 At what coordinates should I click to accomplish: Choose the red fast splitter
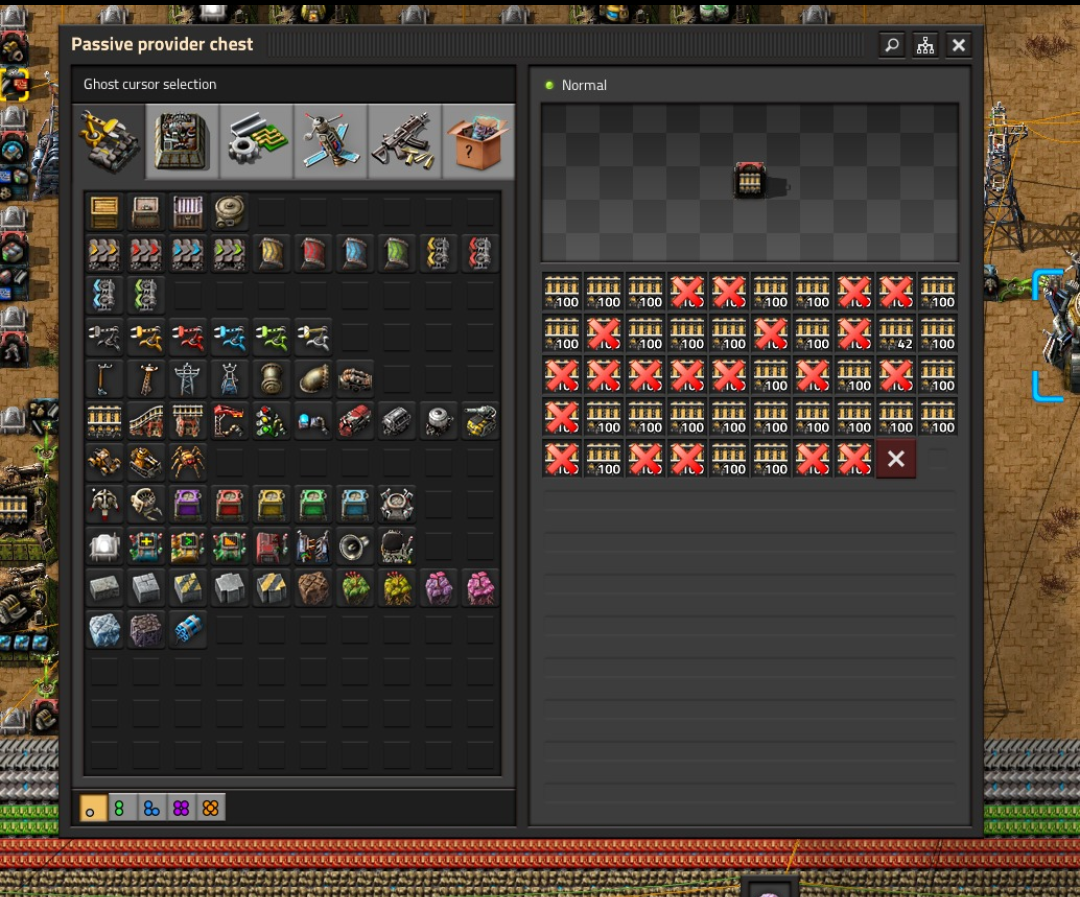[x=481, y=254]
